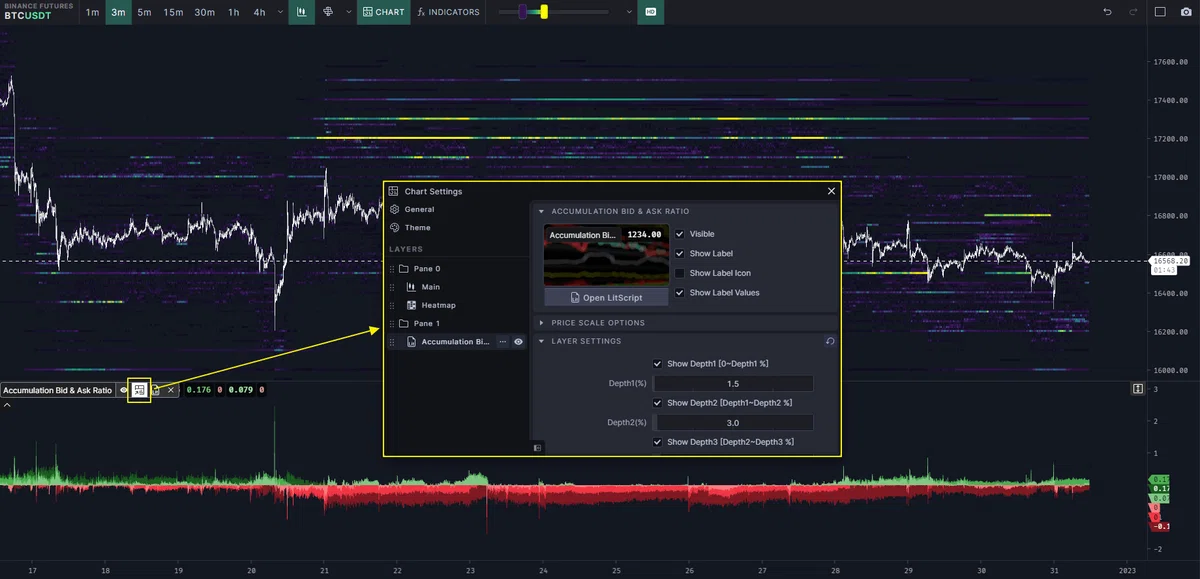Click the Depth2(%) input field

click(733, 423)
